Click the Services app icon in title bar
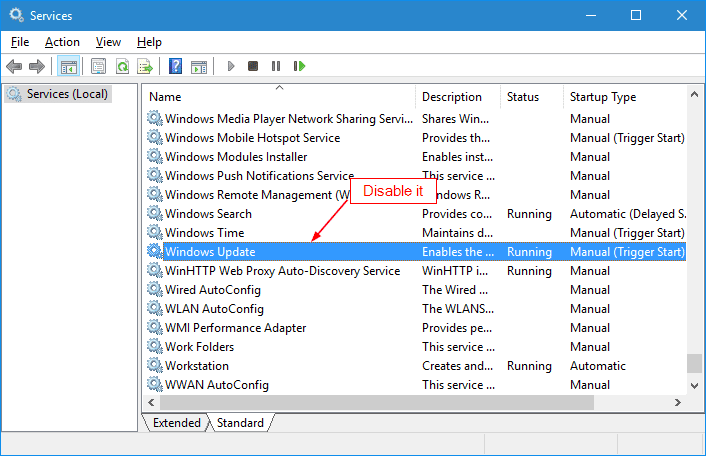This screenshot has width=706, height=456. (x=16, y=15)
